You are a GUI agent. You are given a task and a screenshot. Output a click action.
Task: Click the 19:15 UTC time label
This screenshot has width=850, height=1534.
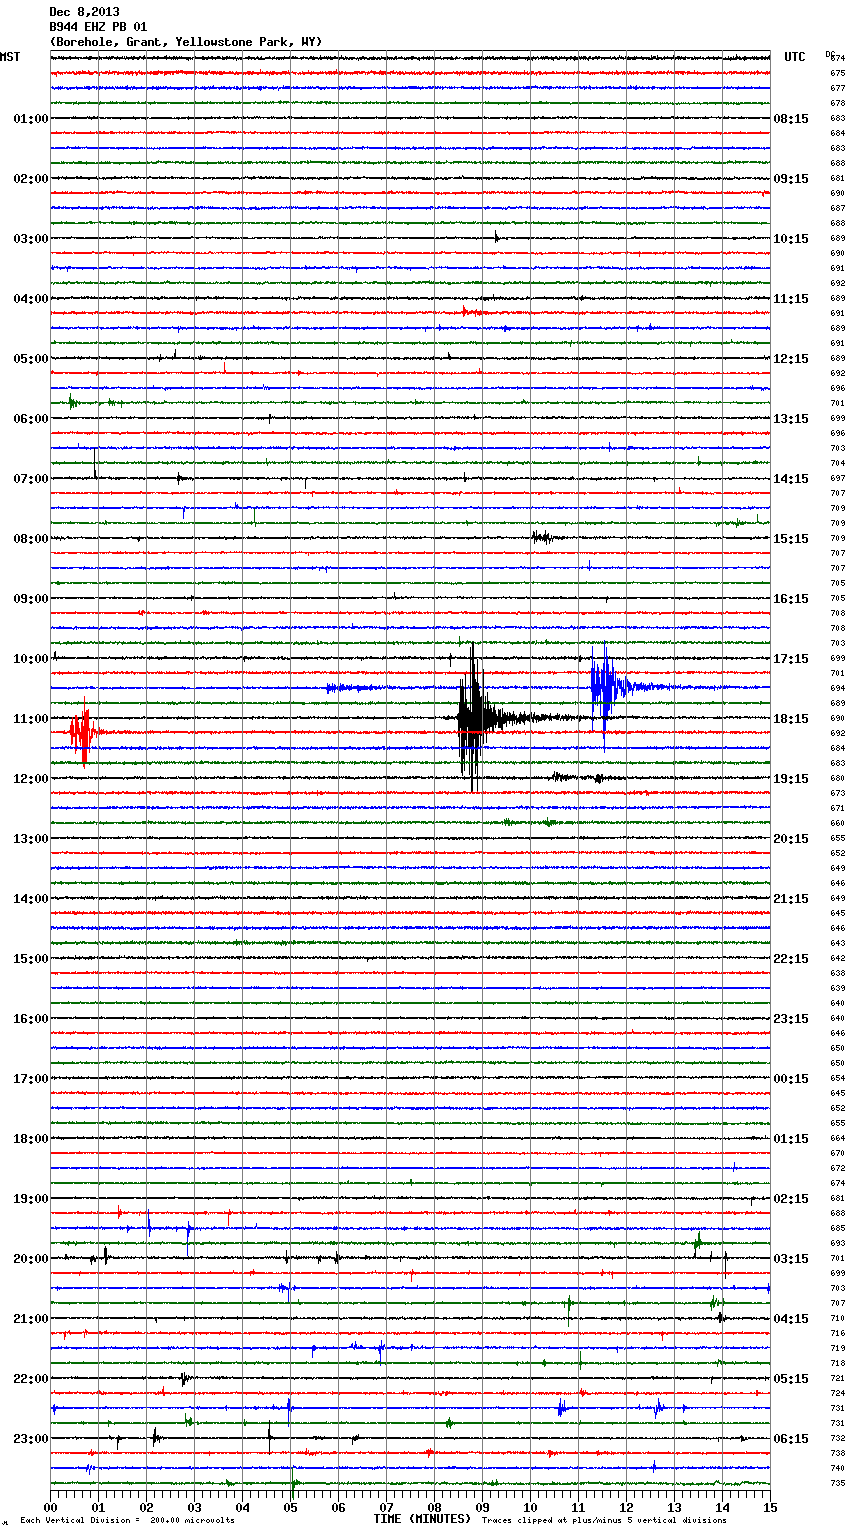pyautogui.click(x=791, y=779)
